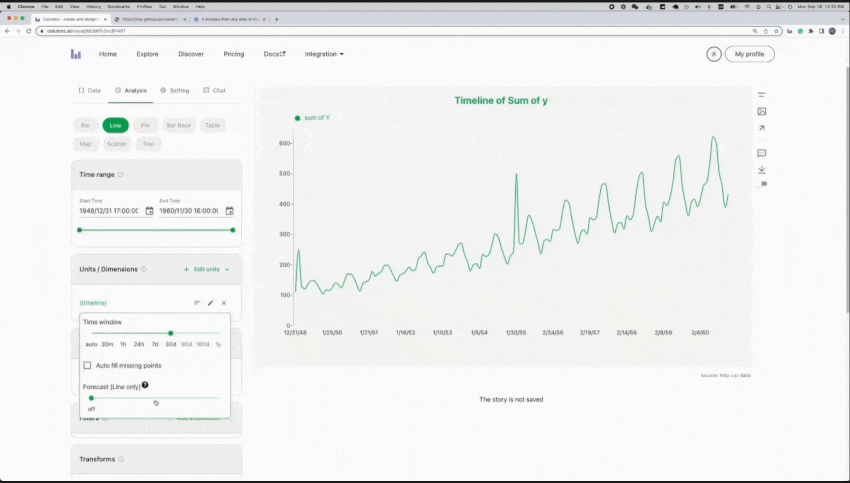Switch to the second browser tab

(x=151, y=19)
